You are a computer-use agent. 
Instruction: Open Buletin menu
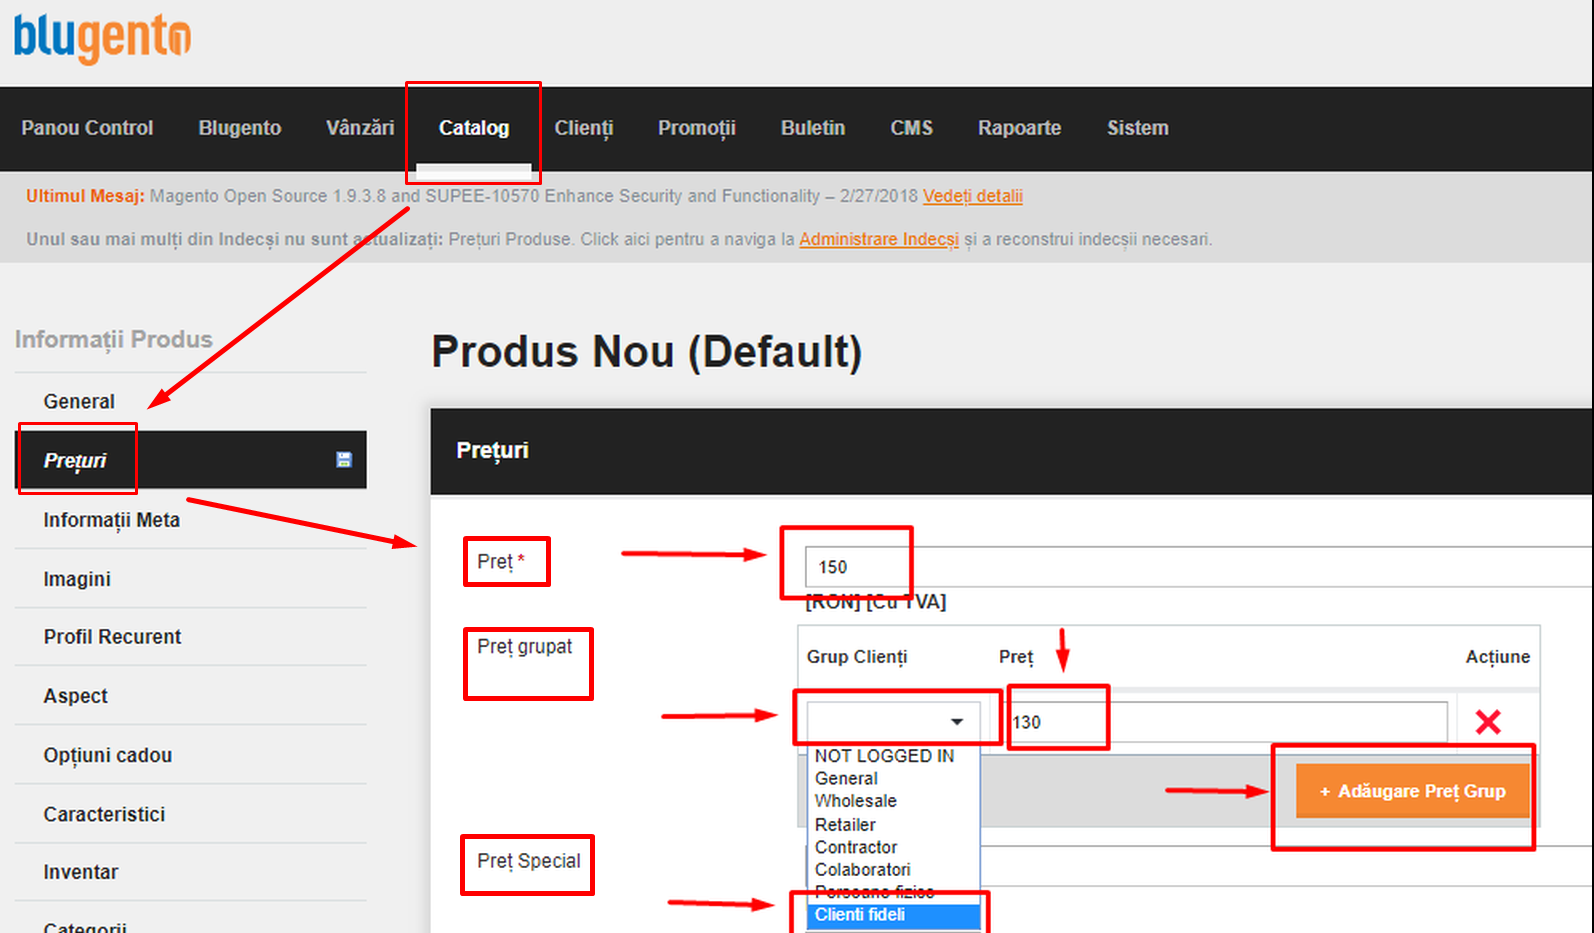pos(813,128)
